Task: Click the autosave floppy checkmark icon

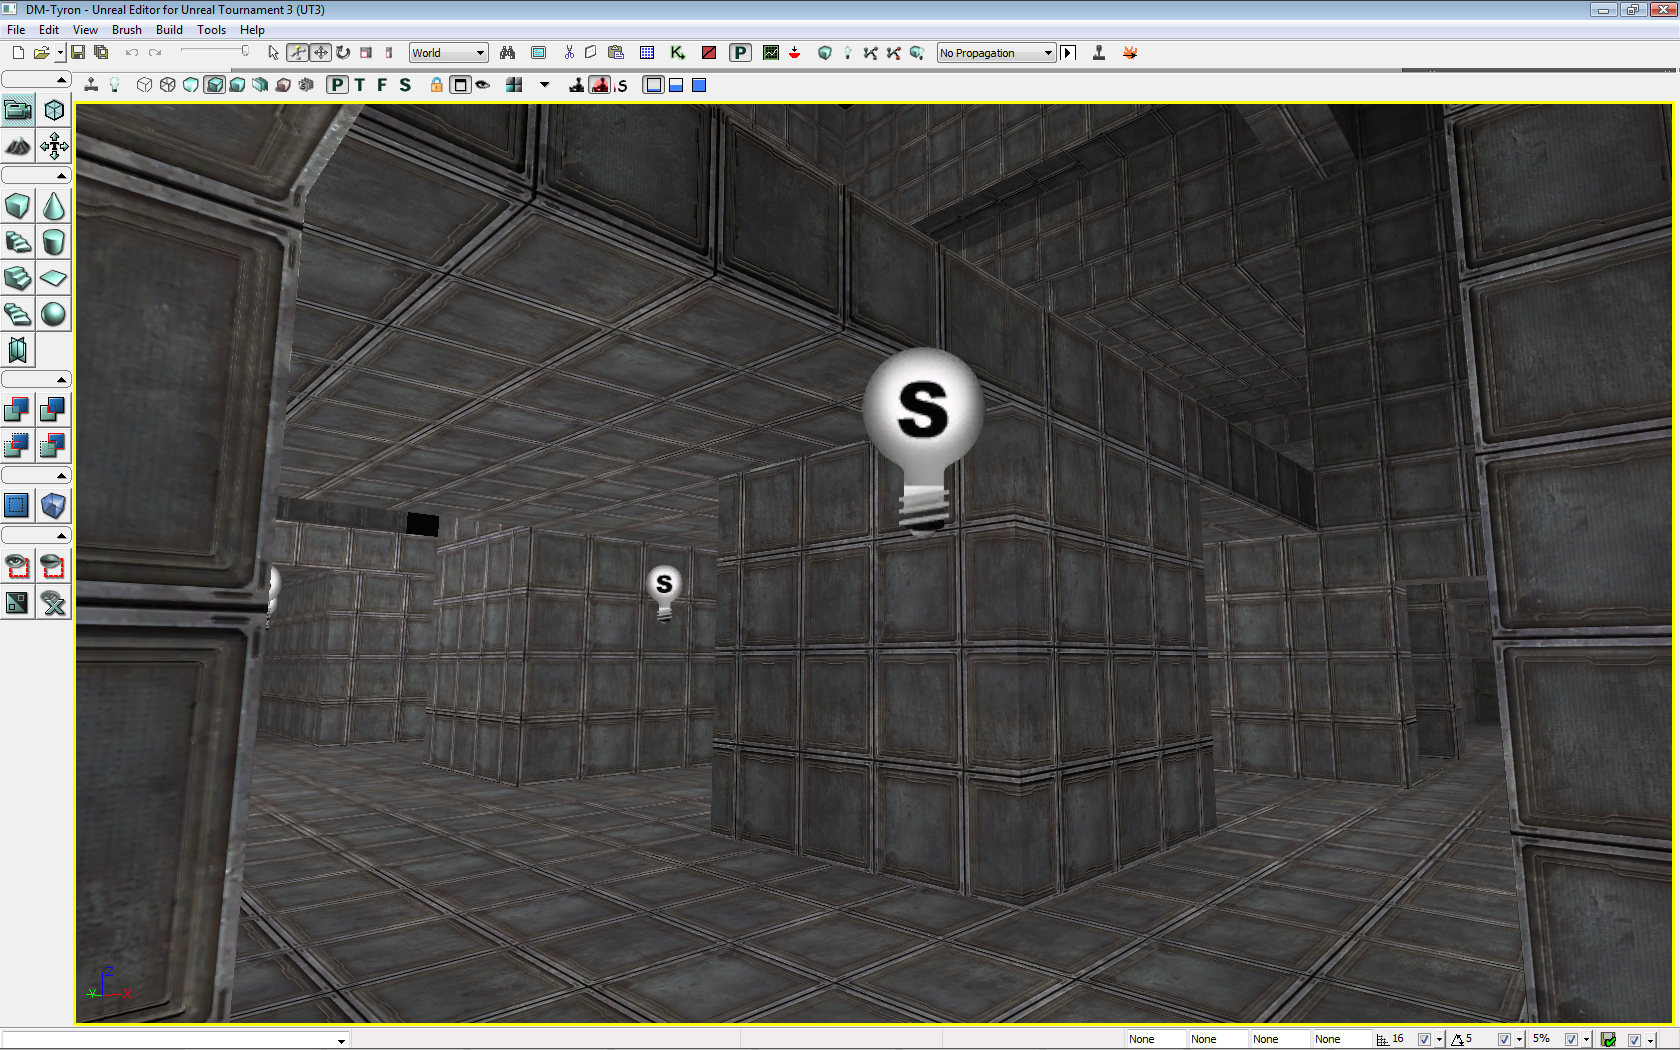Action: click(x=1608, y=1039)
